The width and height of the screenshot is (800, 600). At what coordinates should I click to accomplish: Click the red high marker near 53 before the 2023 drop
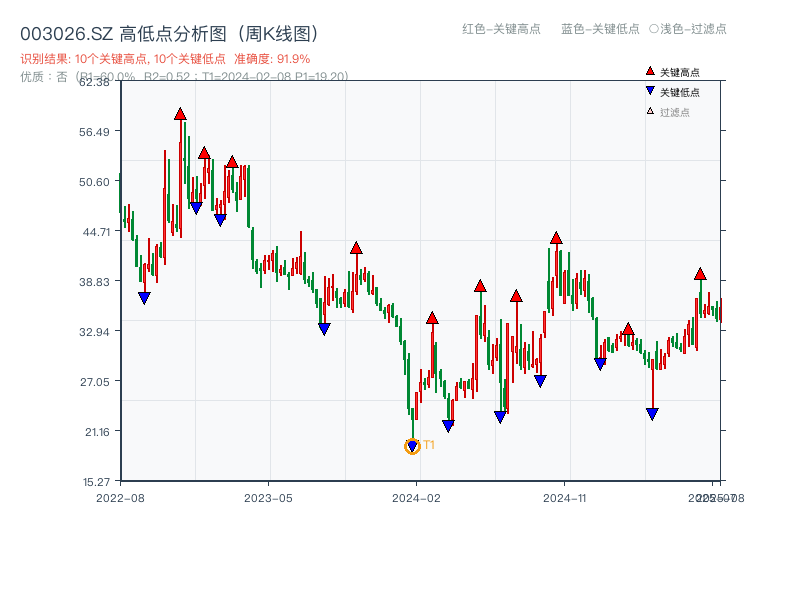click(232, 162)
